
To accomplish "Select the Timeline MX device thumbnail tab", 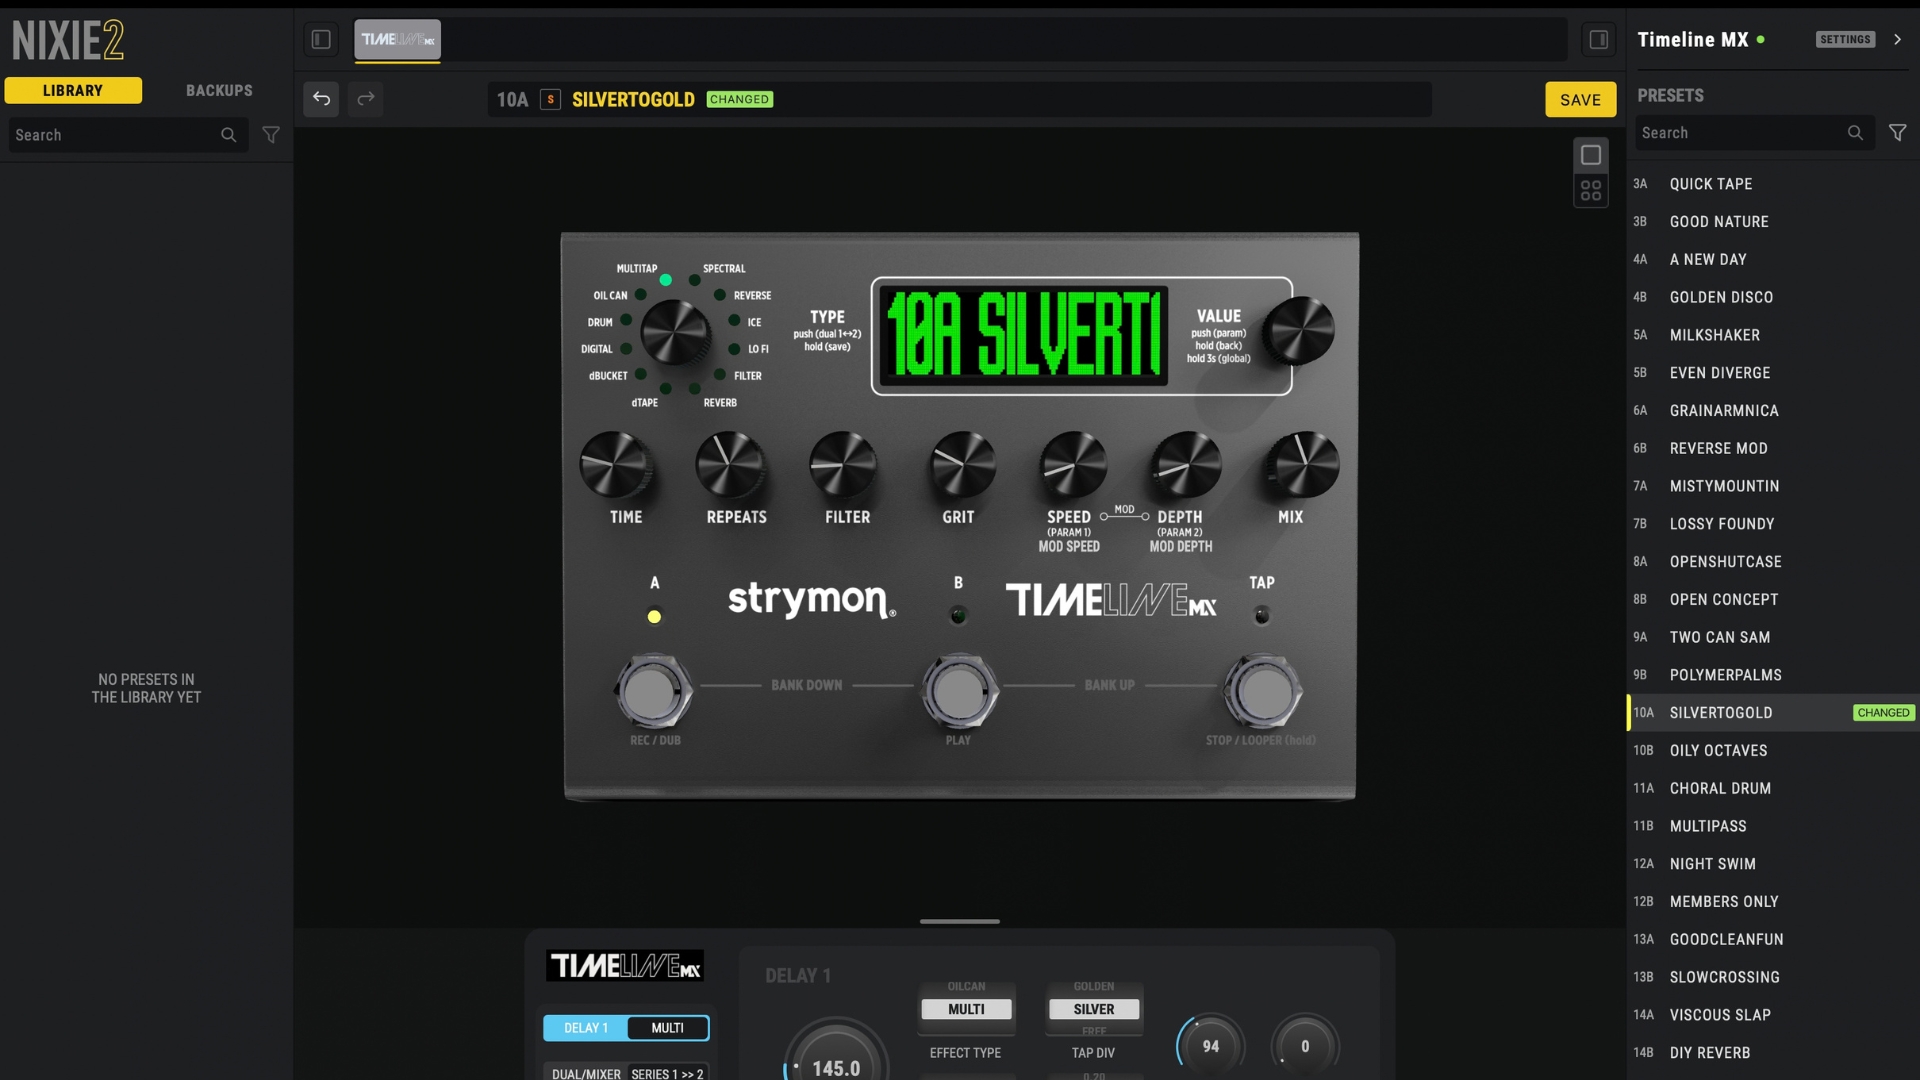I will pos(398,40).
